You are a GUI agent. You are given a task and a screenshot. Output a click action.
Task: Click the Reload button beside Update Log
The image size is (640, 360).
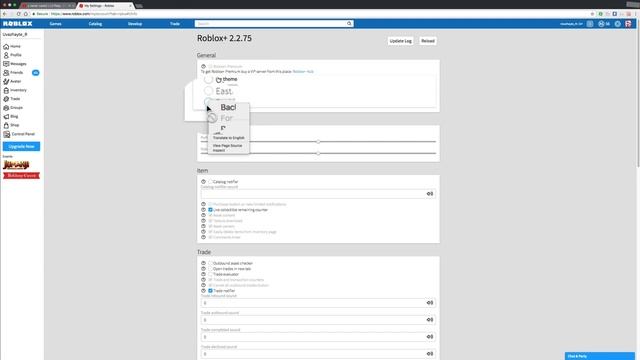coord(428,41)
